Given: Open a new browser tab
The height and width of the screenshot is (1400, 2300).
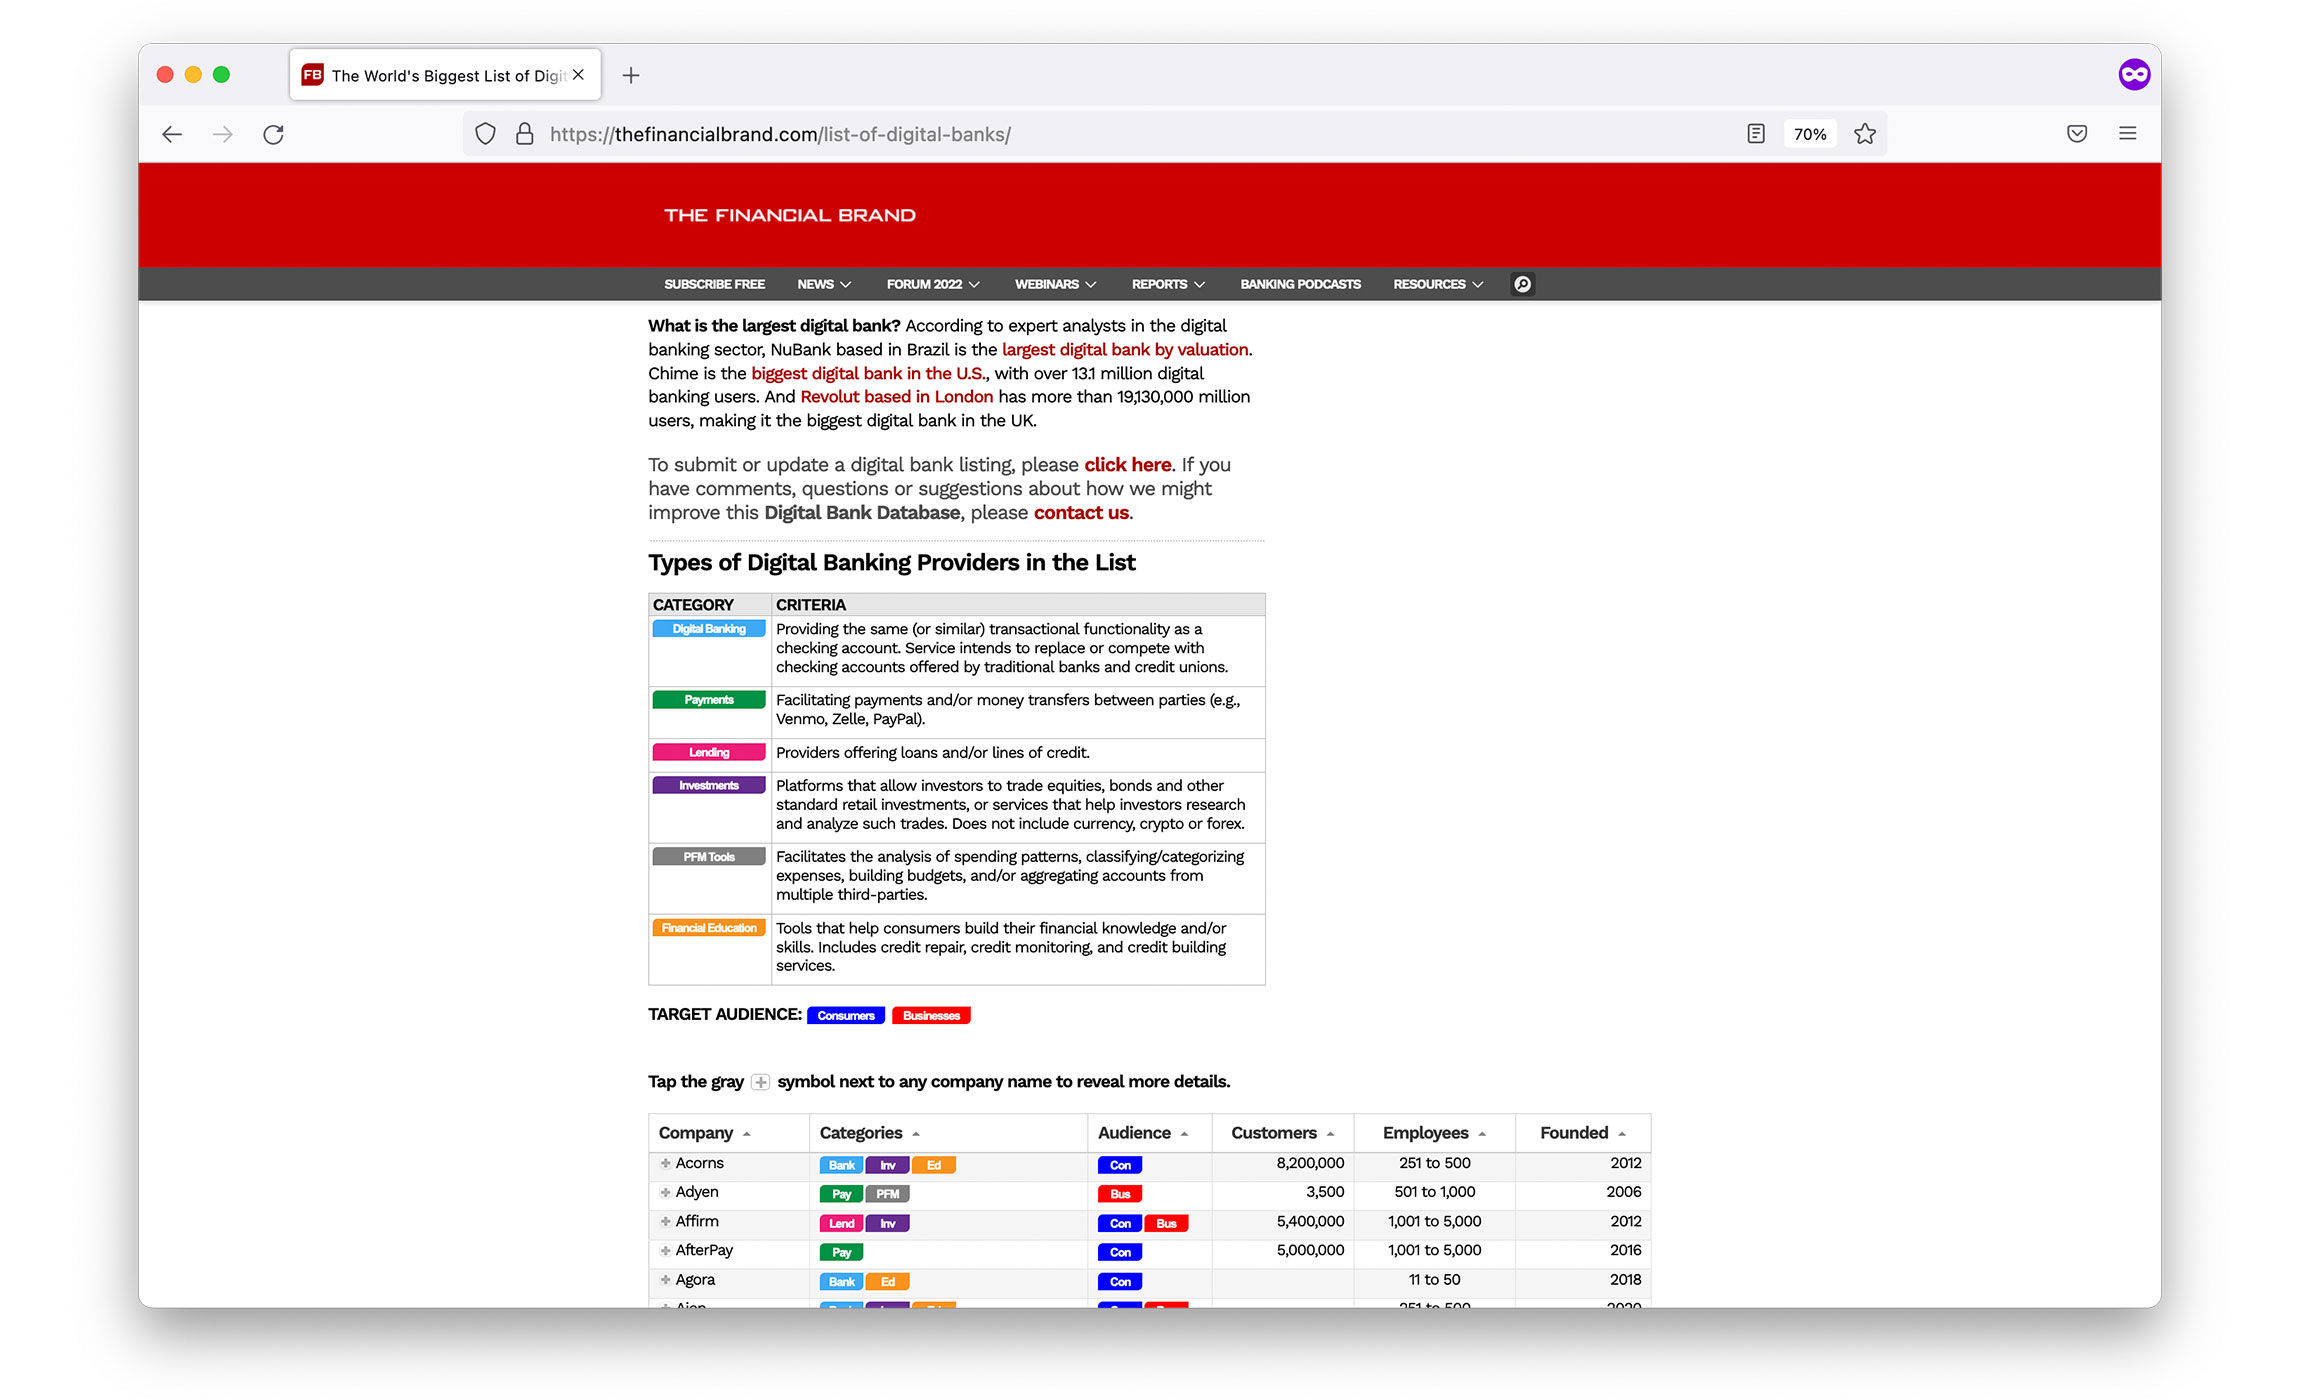Looking at the screenshot, I should pos(631,75).
